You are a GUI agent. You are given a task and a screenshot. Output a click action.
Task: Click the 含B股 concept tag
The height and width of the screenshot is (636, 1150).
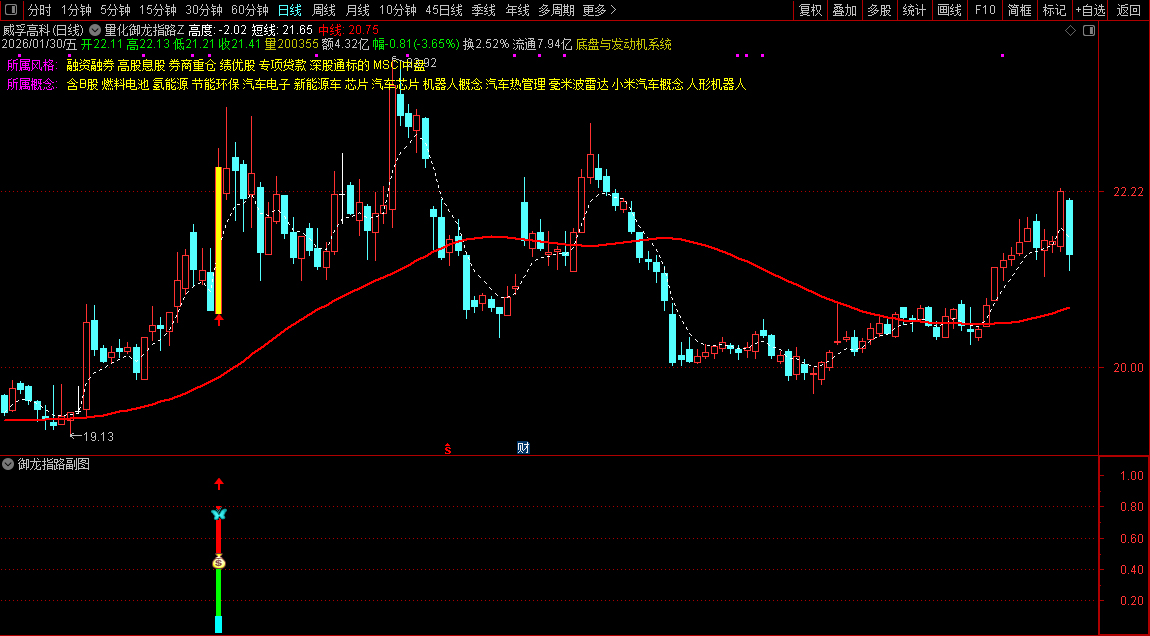point(82,84)
